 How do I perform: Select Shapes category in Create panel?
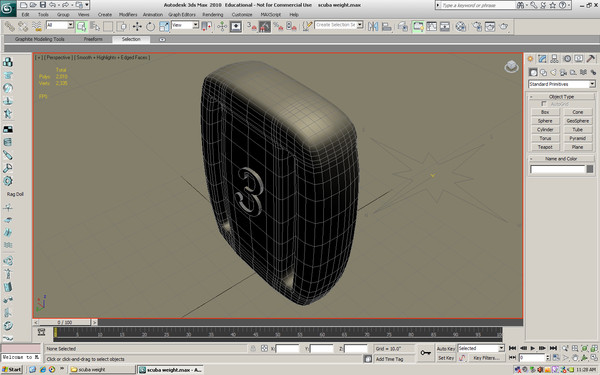point(543,72)
